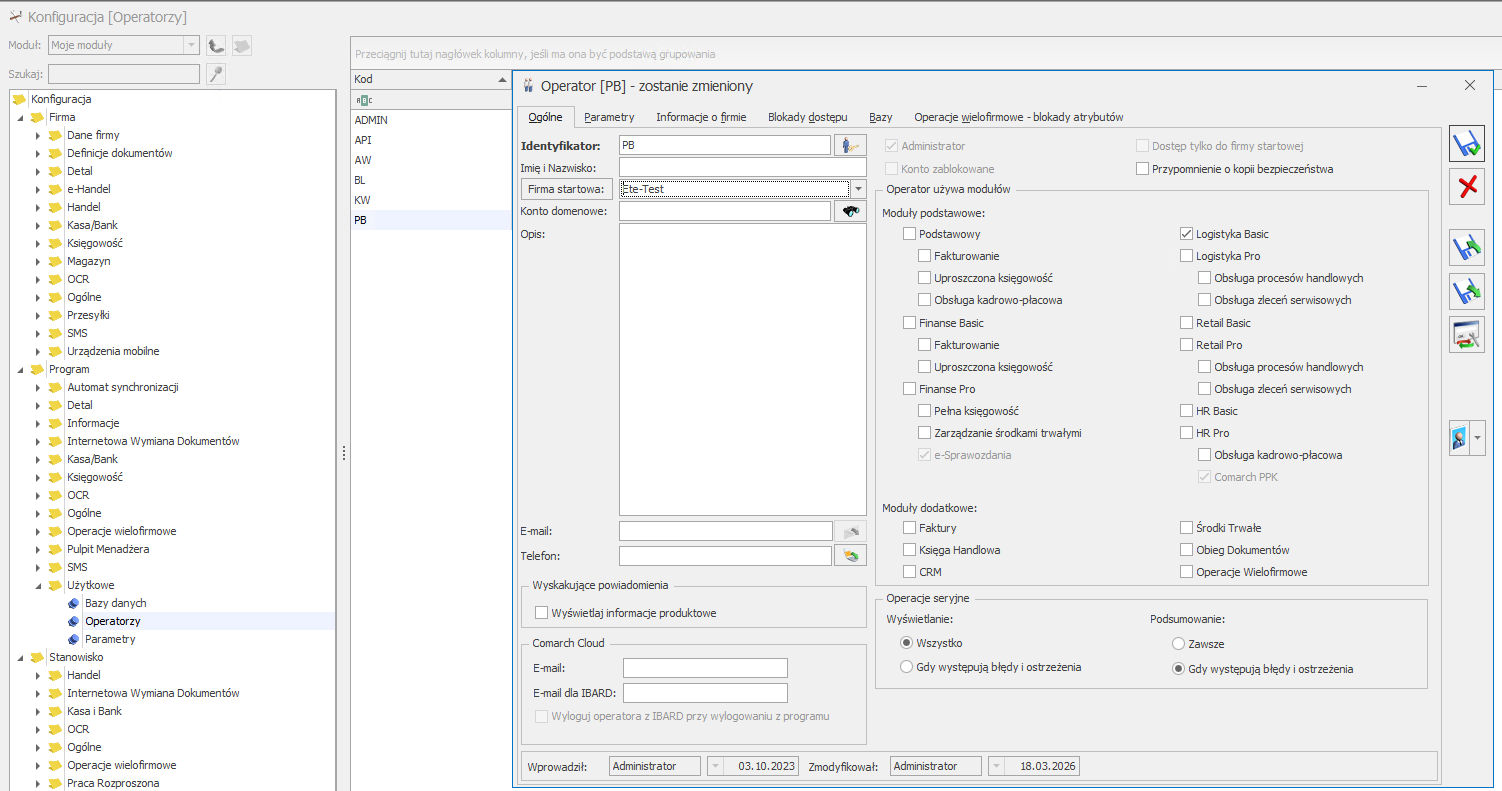1502x791 pixels.
Task: Click the Konfiguracja root folder icon
Action: pyautogui.click(x=19, y=99)
